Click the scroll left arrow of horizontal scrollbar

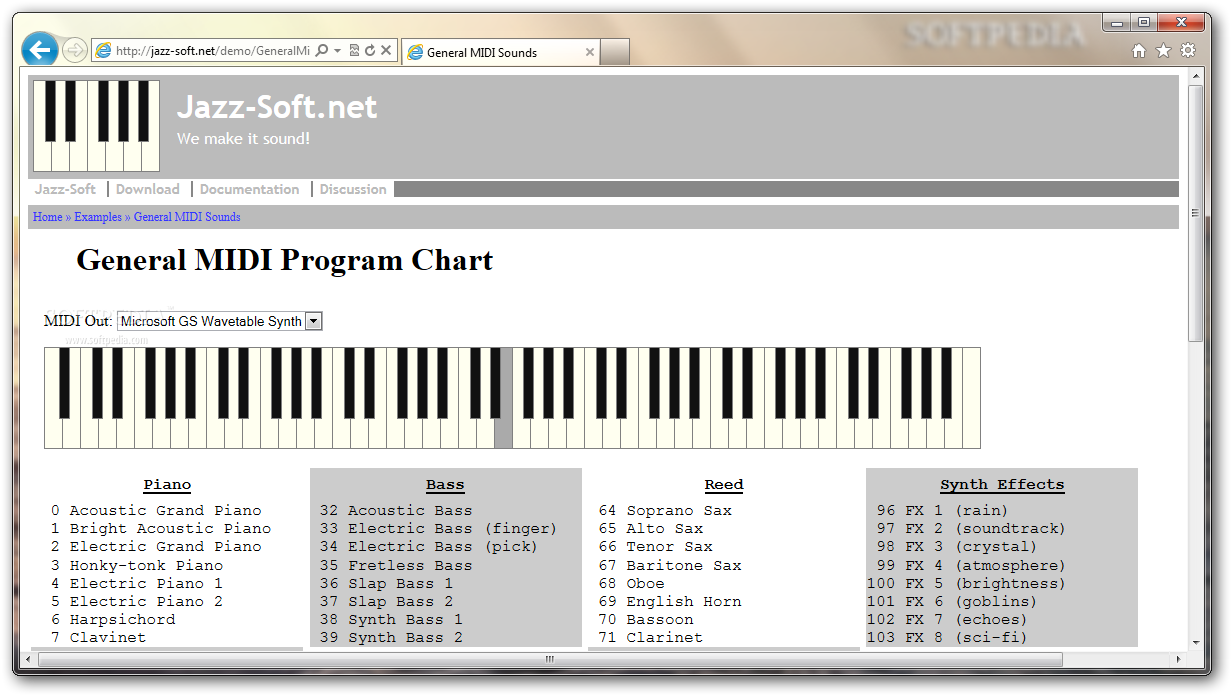(x=29, y=660)
